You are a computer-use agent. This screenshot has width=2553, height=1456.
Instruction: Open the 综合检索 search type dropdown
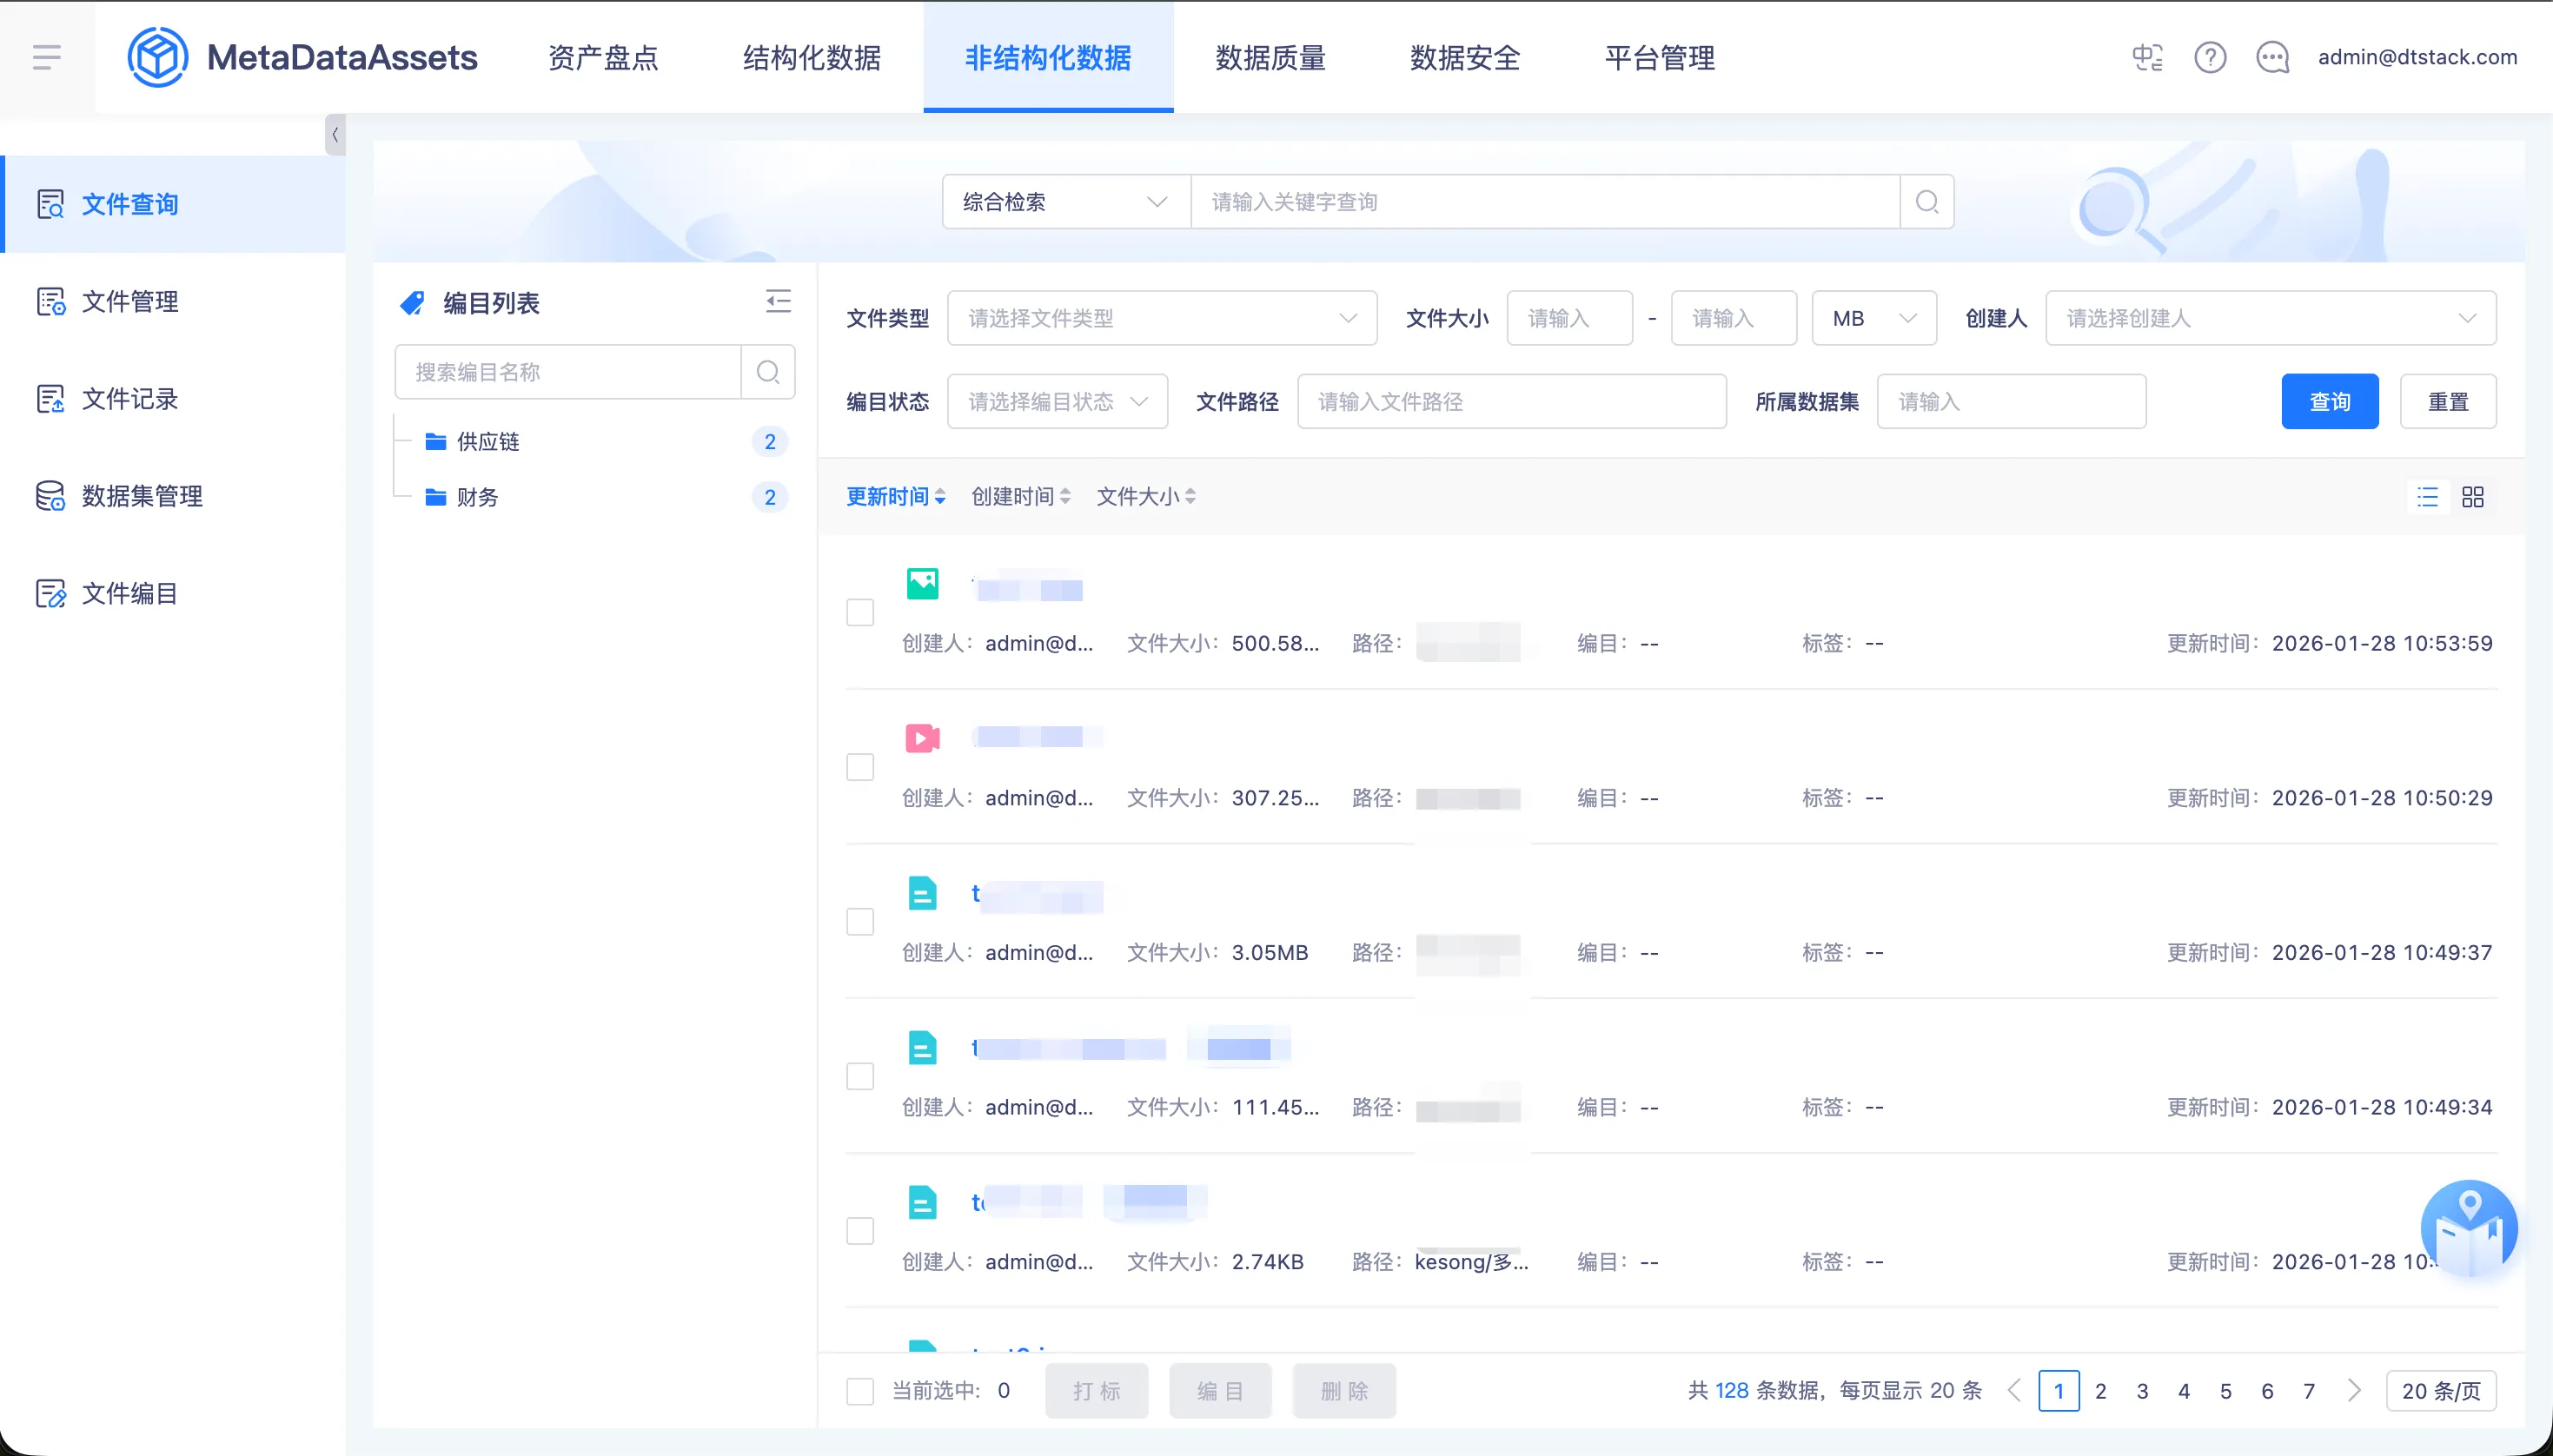click(x=1065, y=202)
